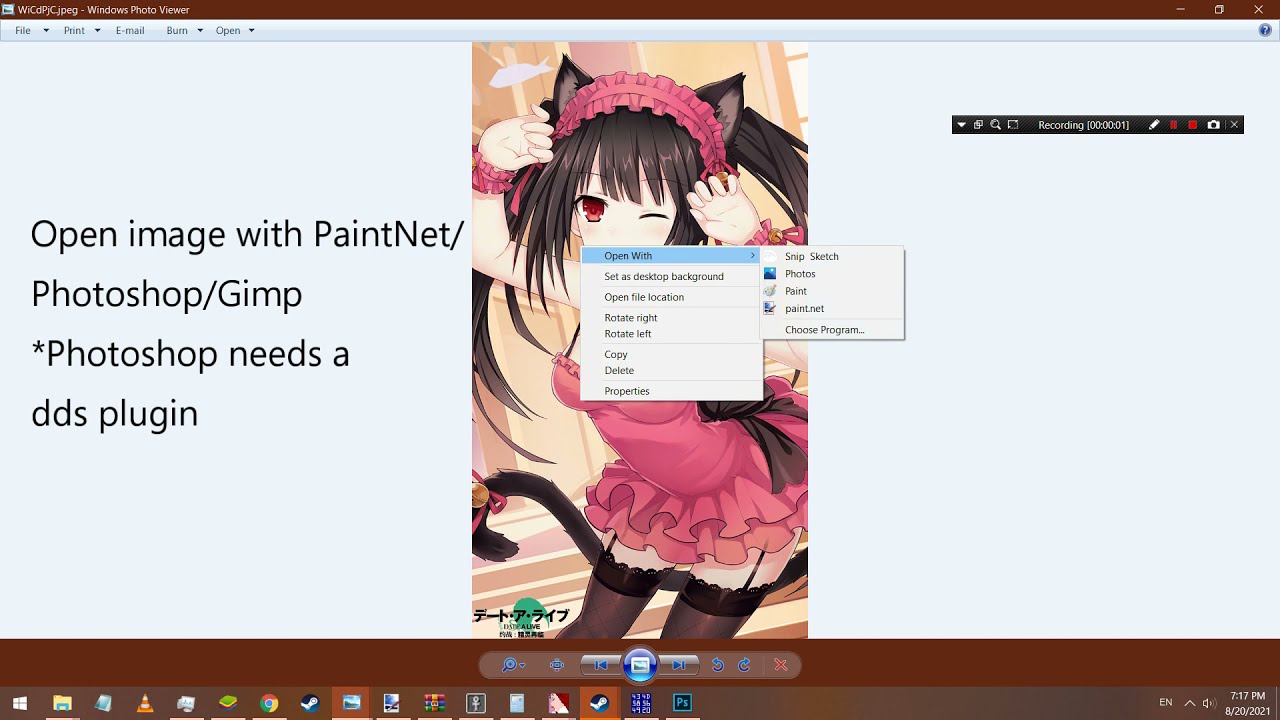Play the slide show with center button
Screen dimensions: 1280x720
[640, 665]
